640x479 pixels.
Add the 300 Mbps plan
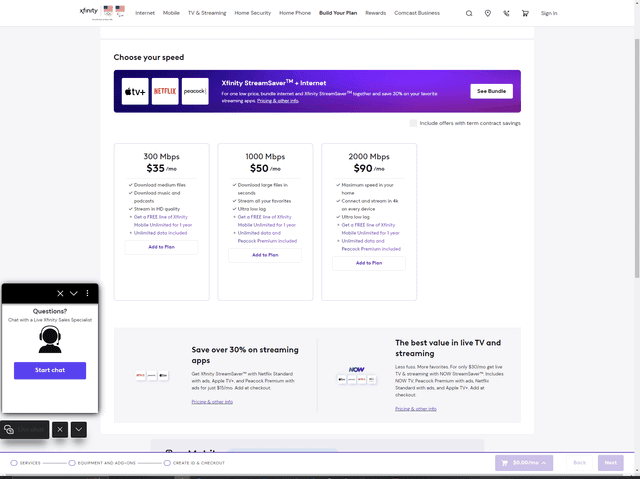(x=162, y=247)
